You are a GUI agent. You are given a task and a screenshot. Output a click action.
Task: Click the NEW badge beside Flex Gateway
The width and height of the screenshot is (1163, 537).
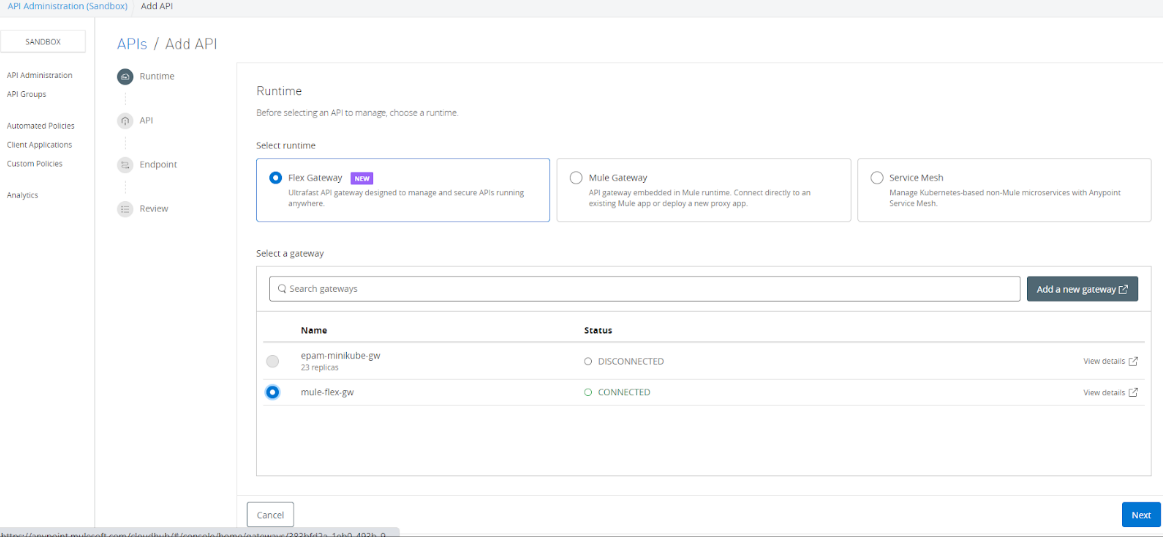[362, 178]
